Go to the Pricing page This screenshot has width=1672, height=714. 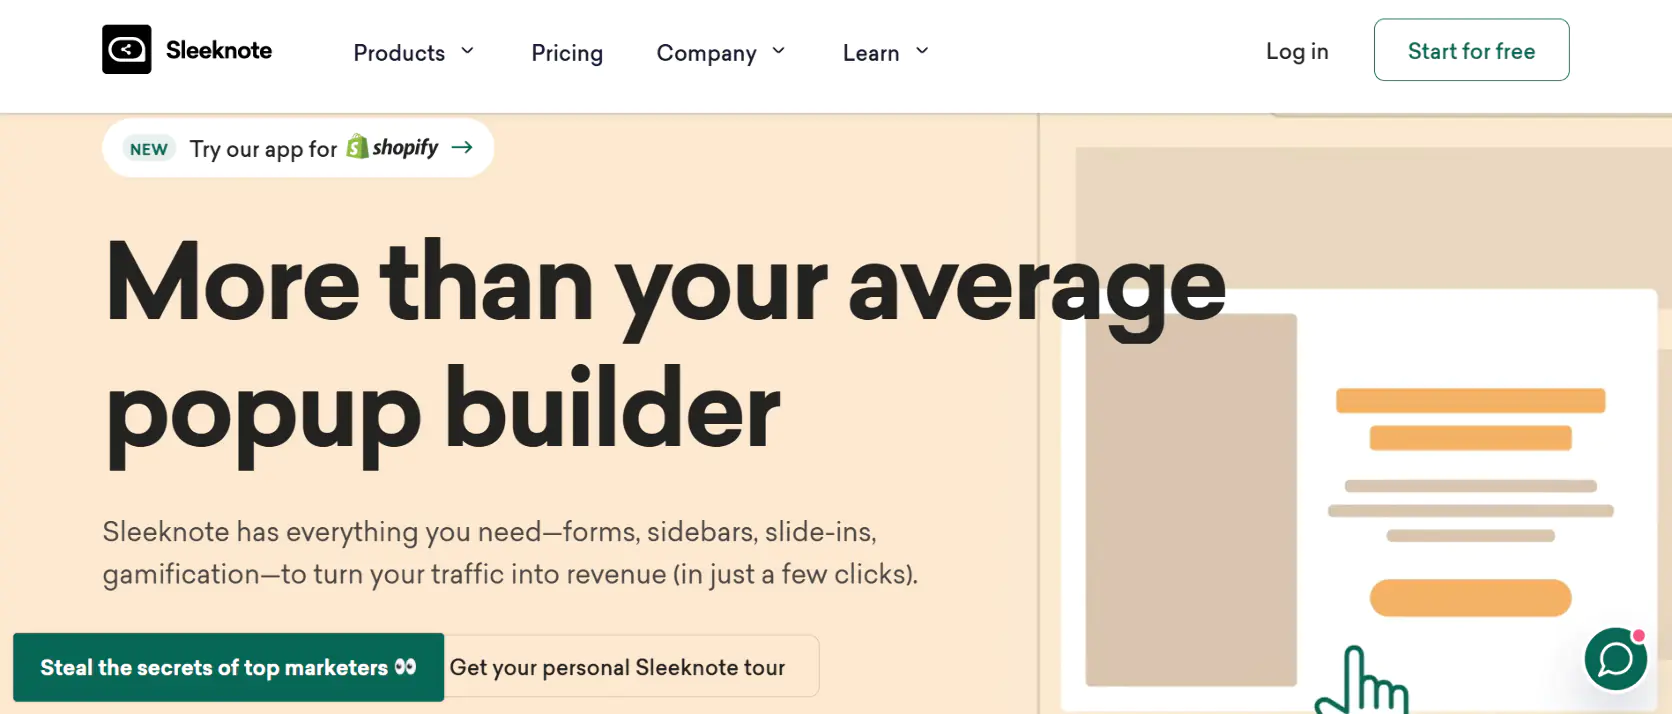[x=567, y=53]
